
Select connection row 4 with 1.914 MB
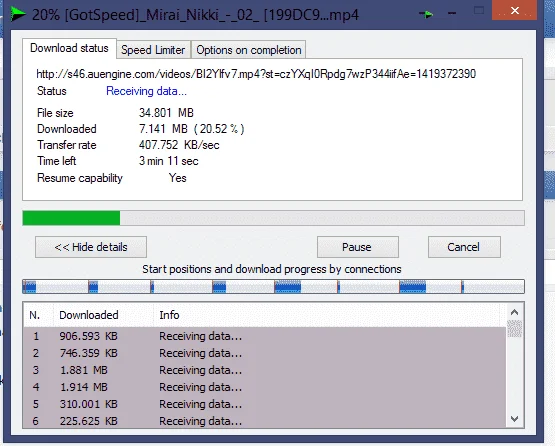(x=265, y=387)
